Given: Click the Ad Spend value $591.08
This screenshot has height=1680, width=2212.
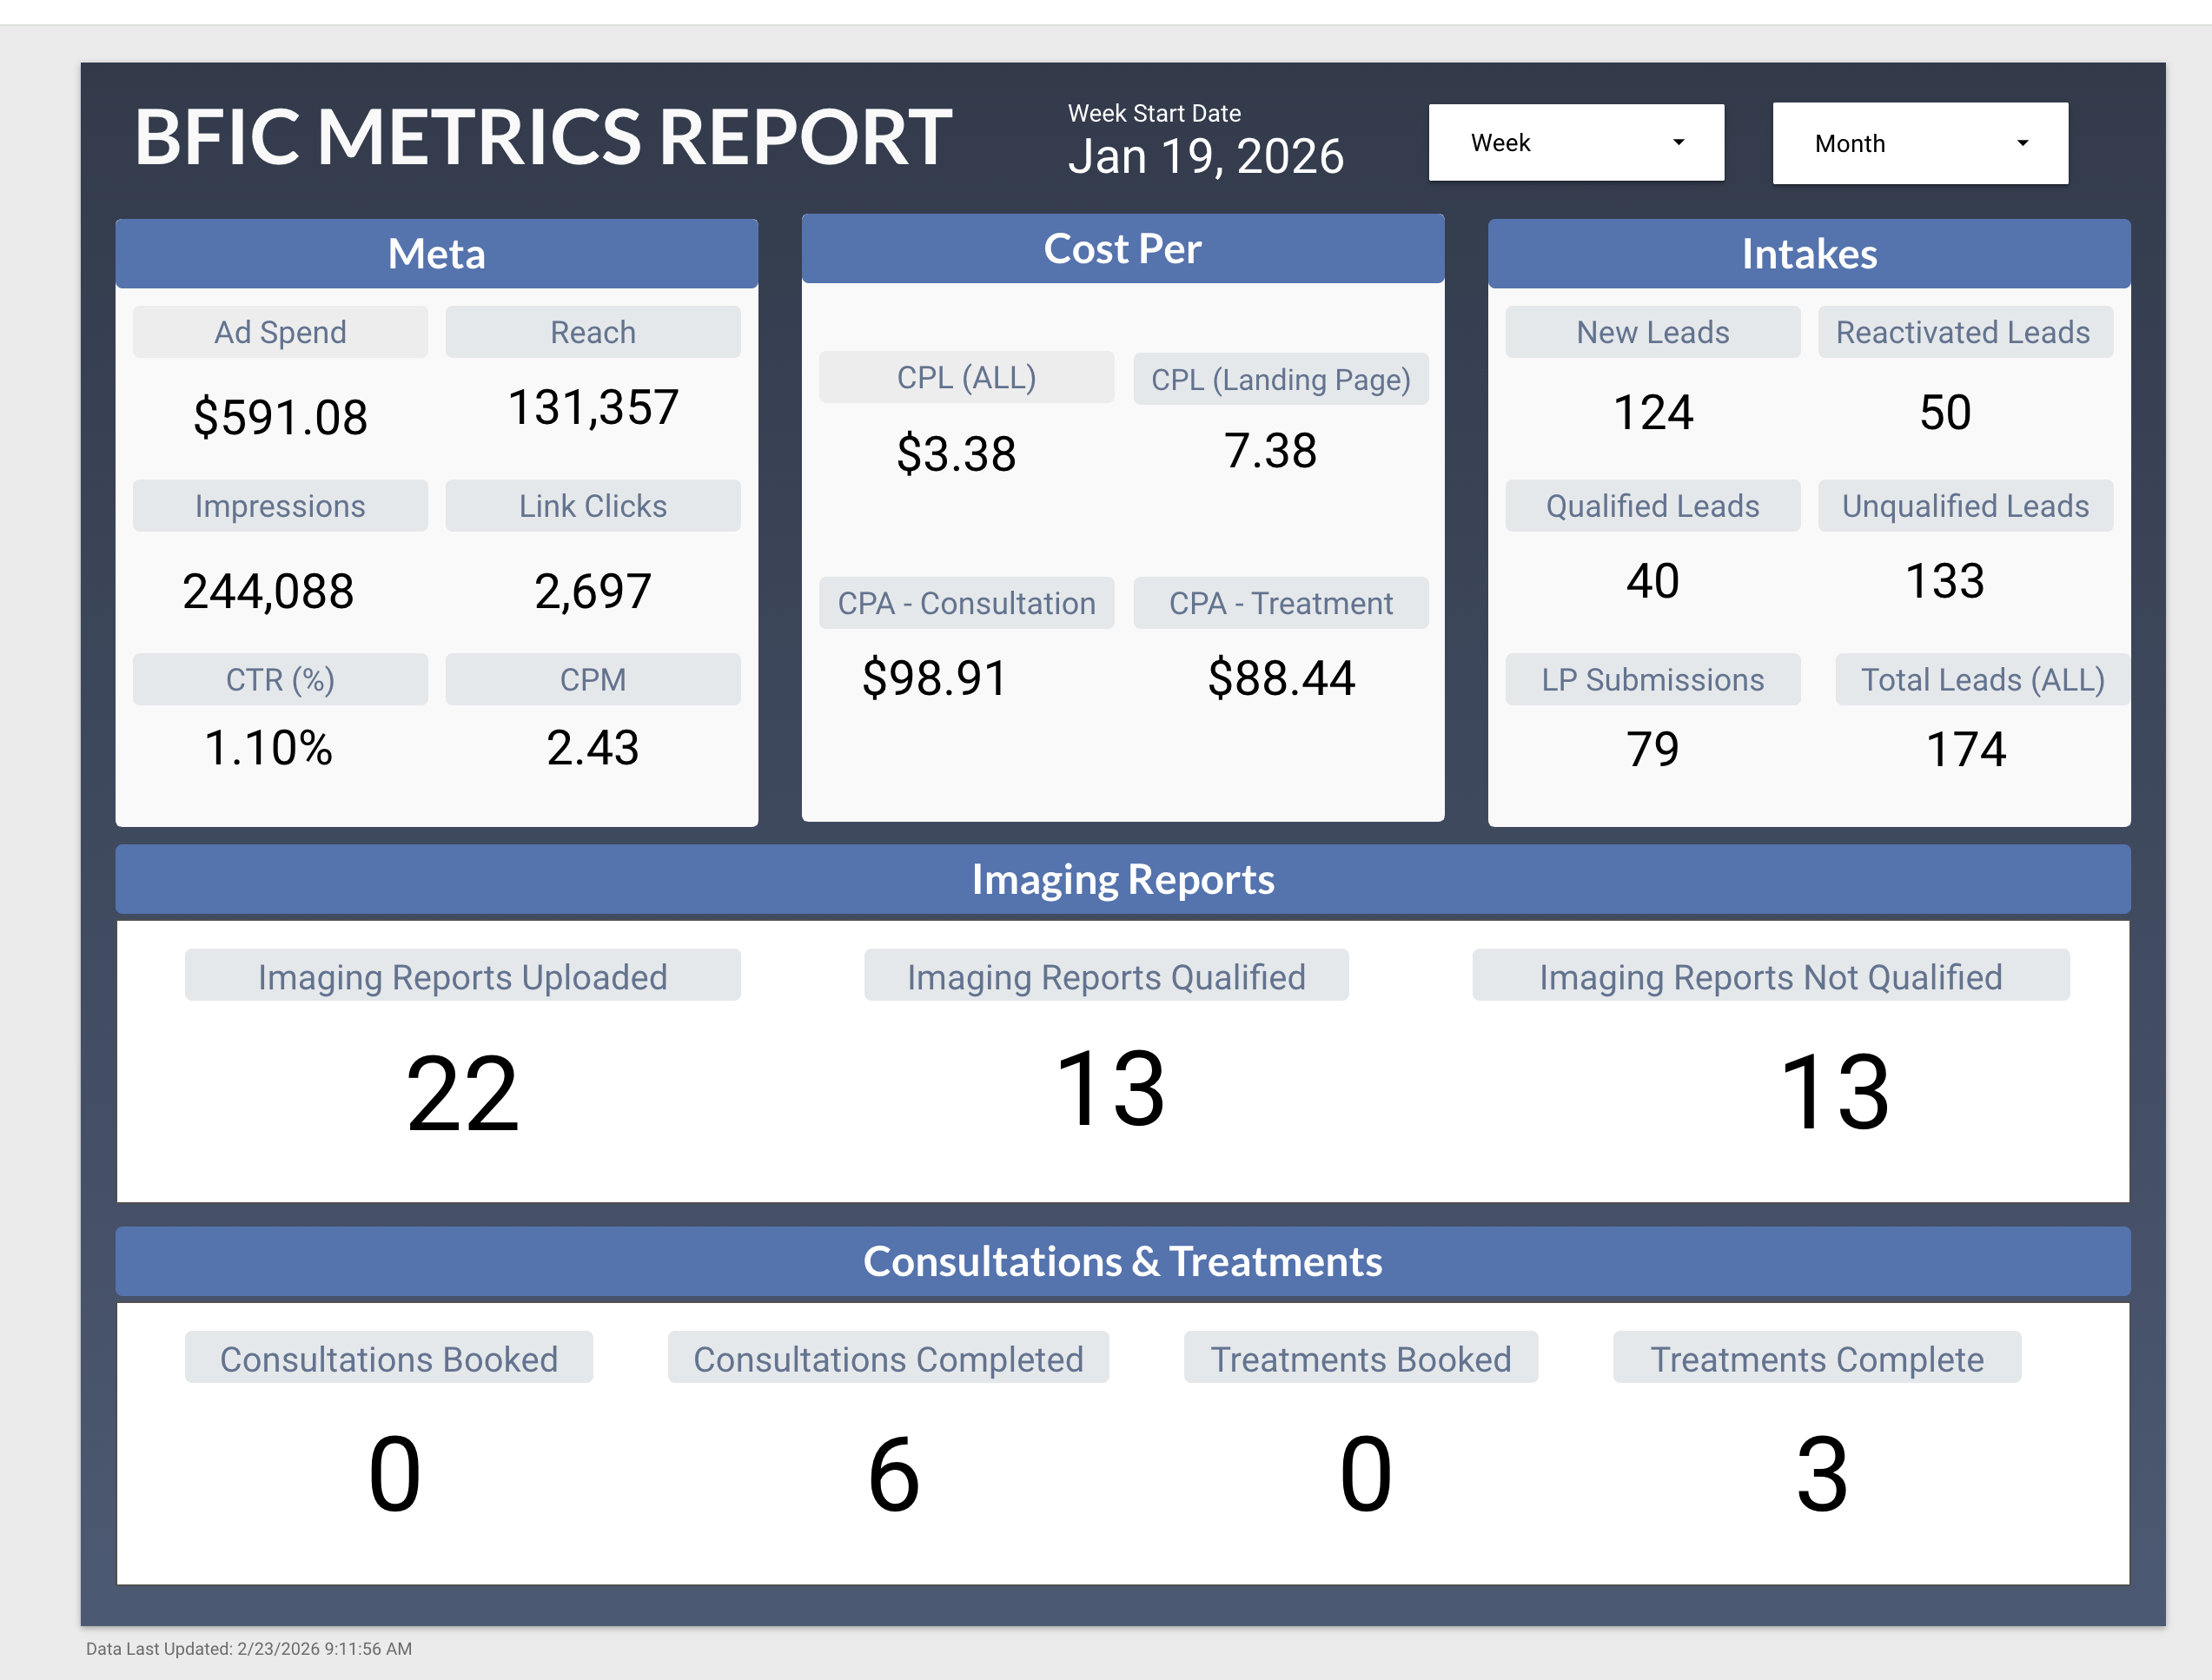Looking at the screenshot, I should pyautogui.click(x=280, y=417).
